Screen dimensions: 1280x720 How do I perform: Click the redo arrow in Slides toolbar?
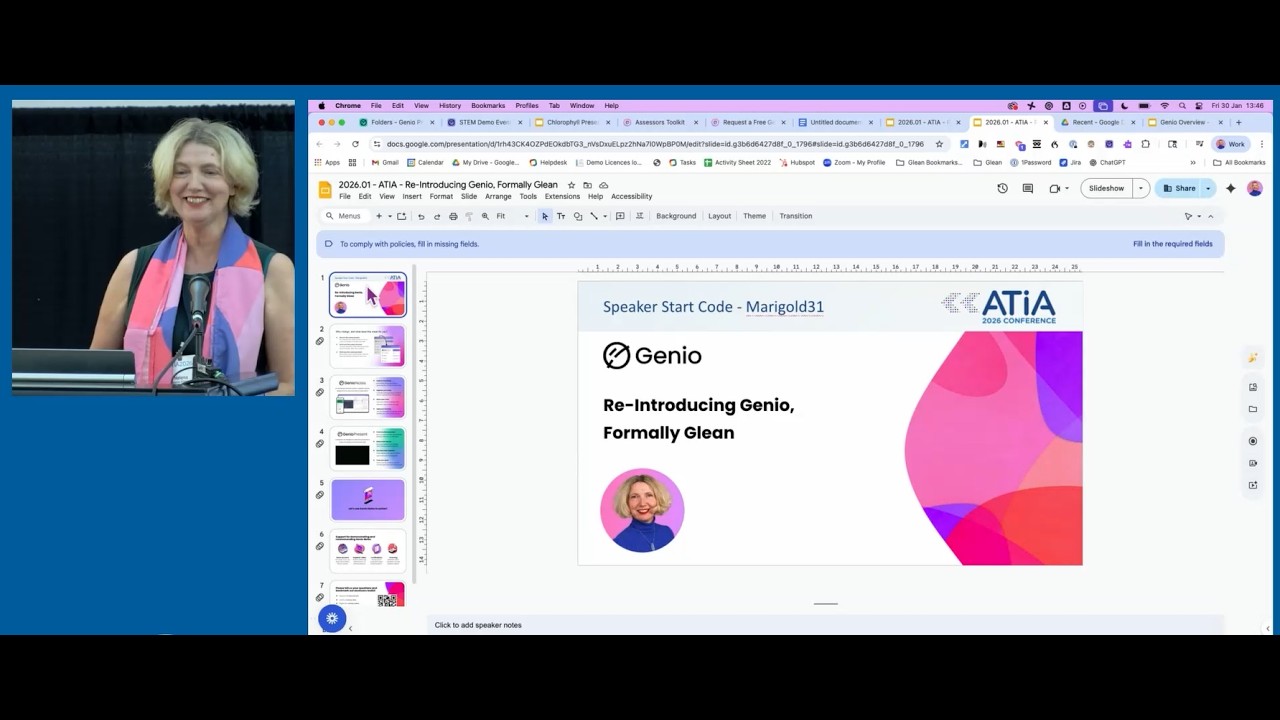(x=437, y=216)
